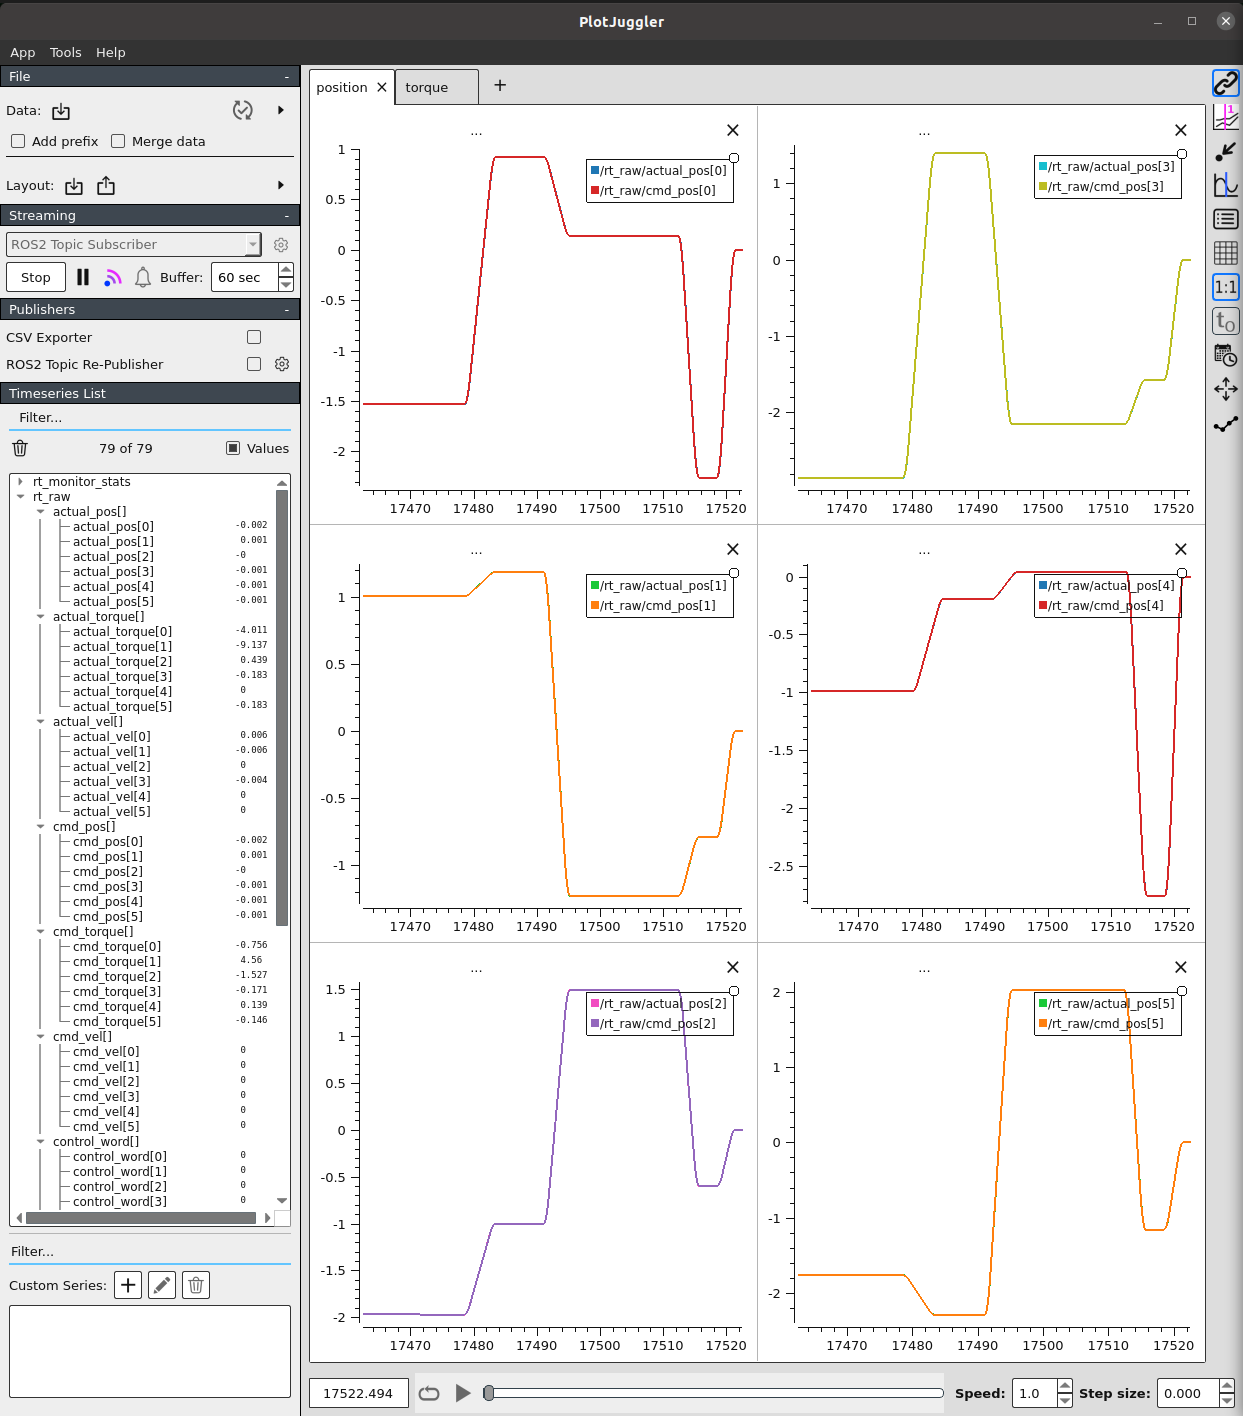
Task: Open the ROS2 Topic Subscriber dropdown
Action: (133, 244)
